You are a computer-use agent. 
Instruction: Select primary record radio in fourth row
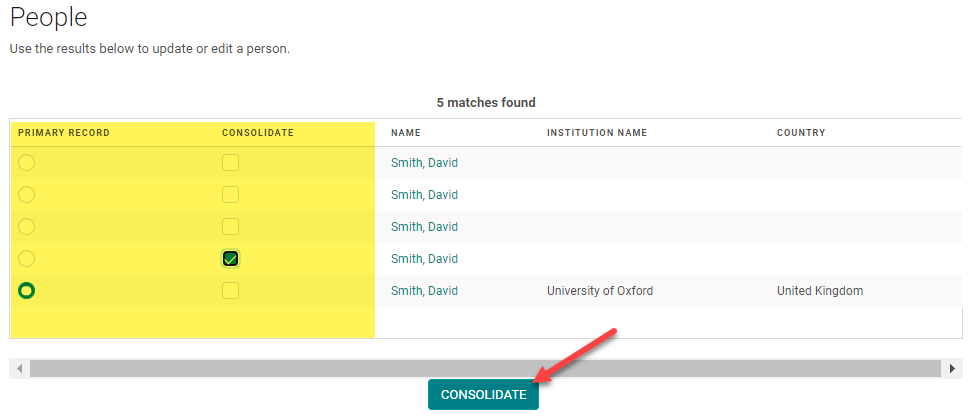pyautogui.click(x=26, y=259)
